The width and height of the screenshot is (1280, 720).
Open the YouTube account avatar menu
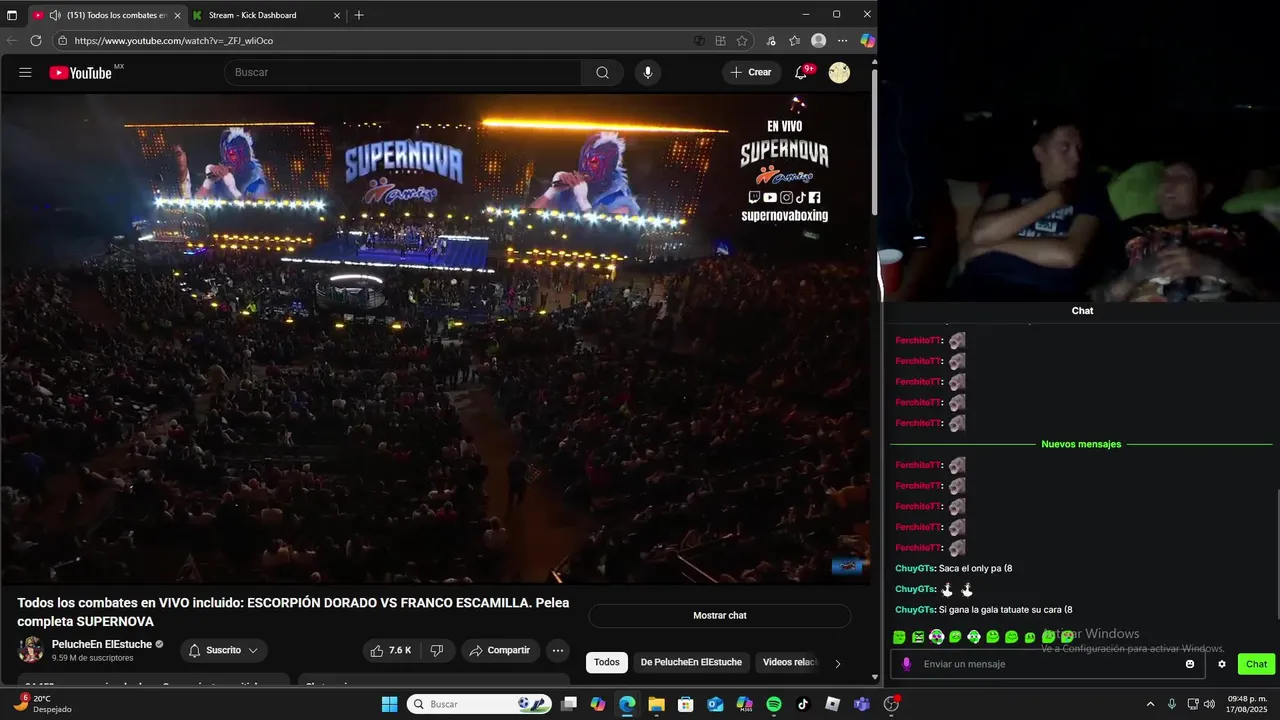839,72
